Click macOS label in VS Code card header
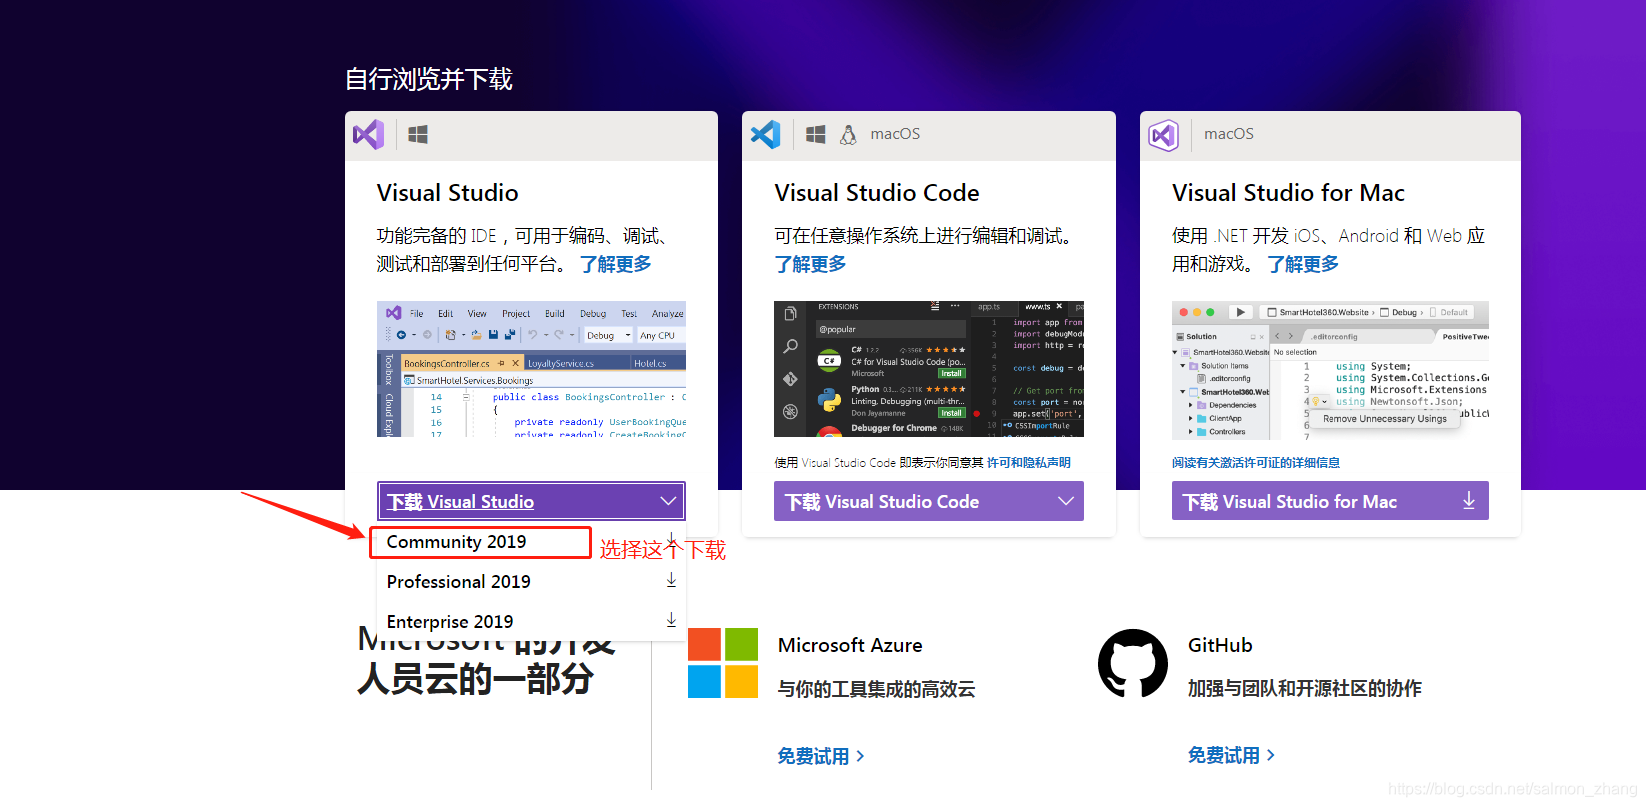Screen dimensions: 1646x807 pos(895,134)
